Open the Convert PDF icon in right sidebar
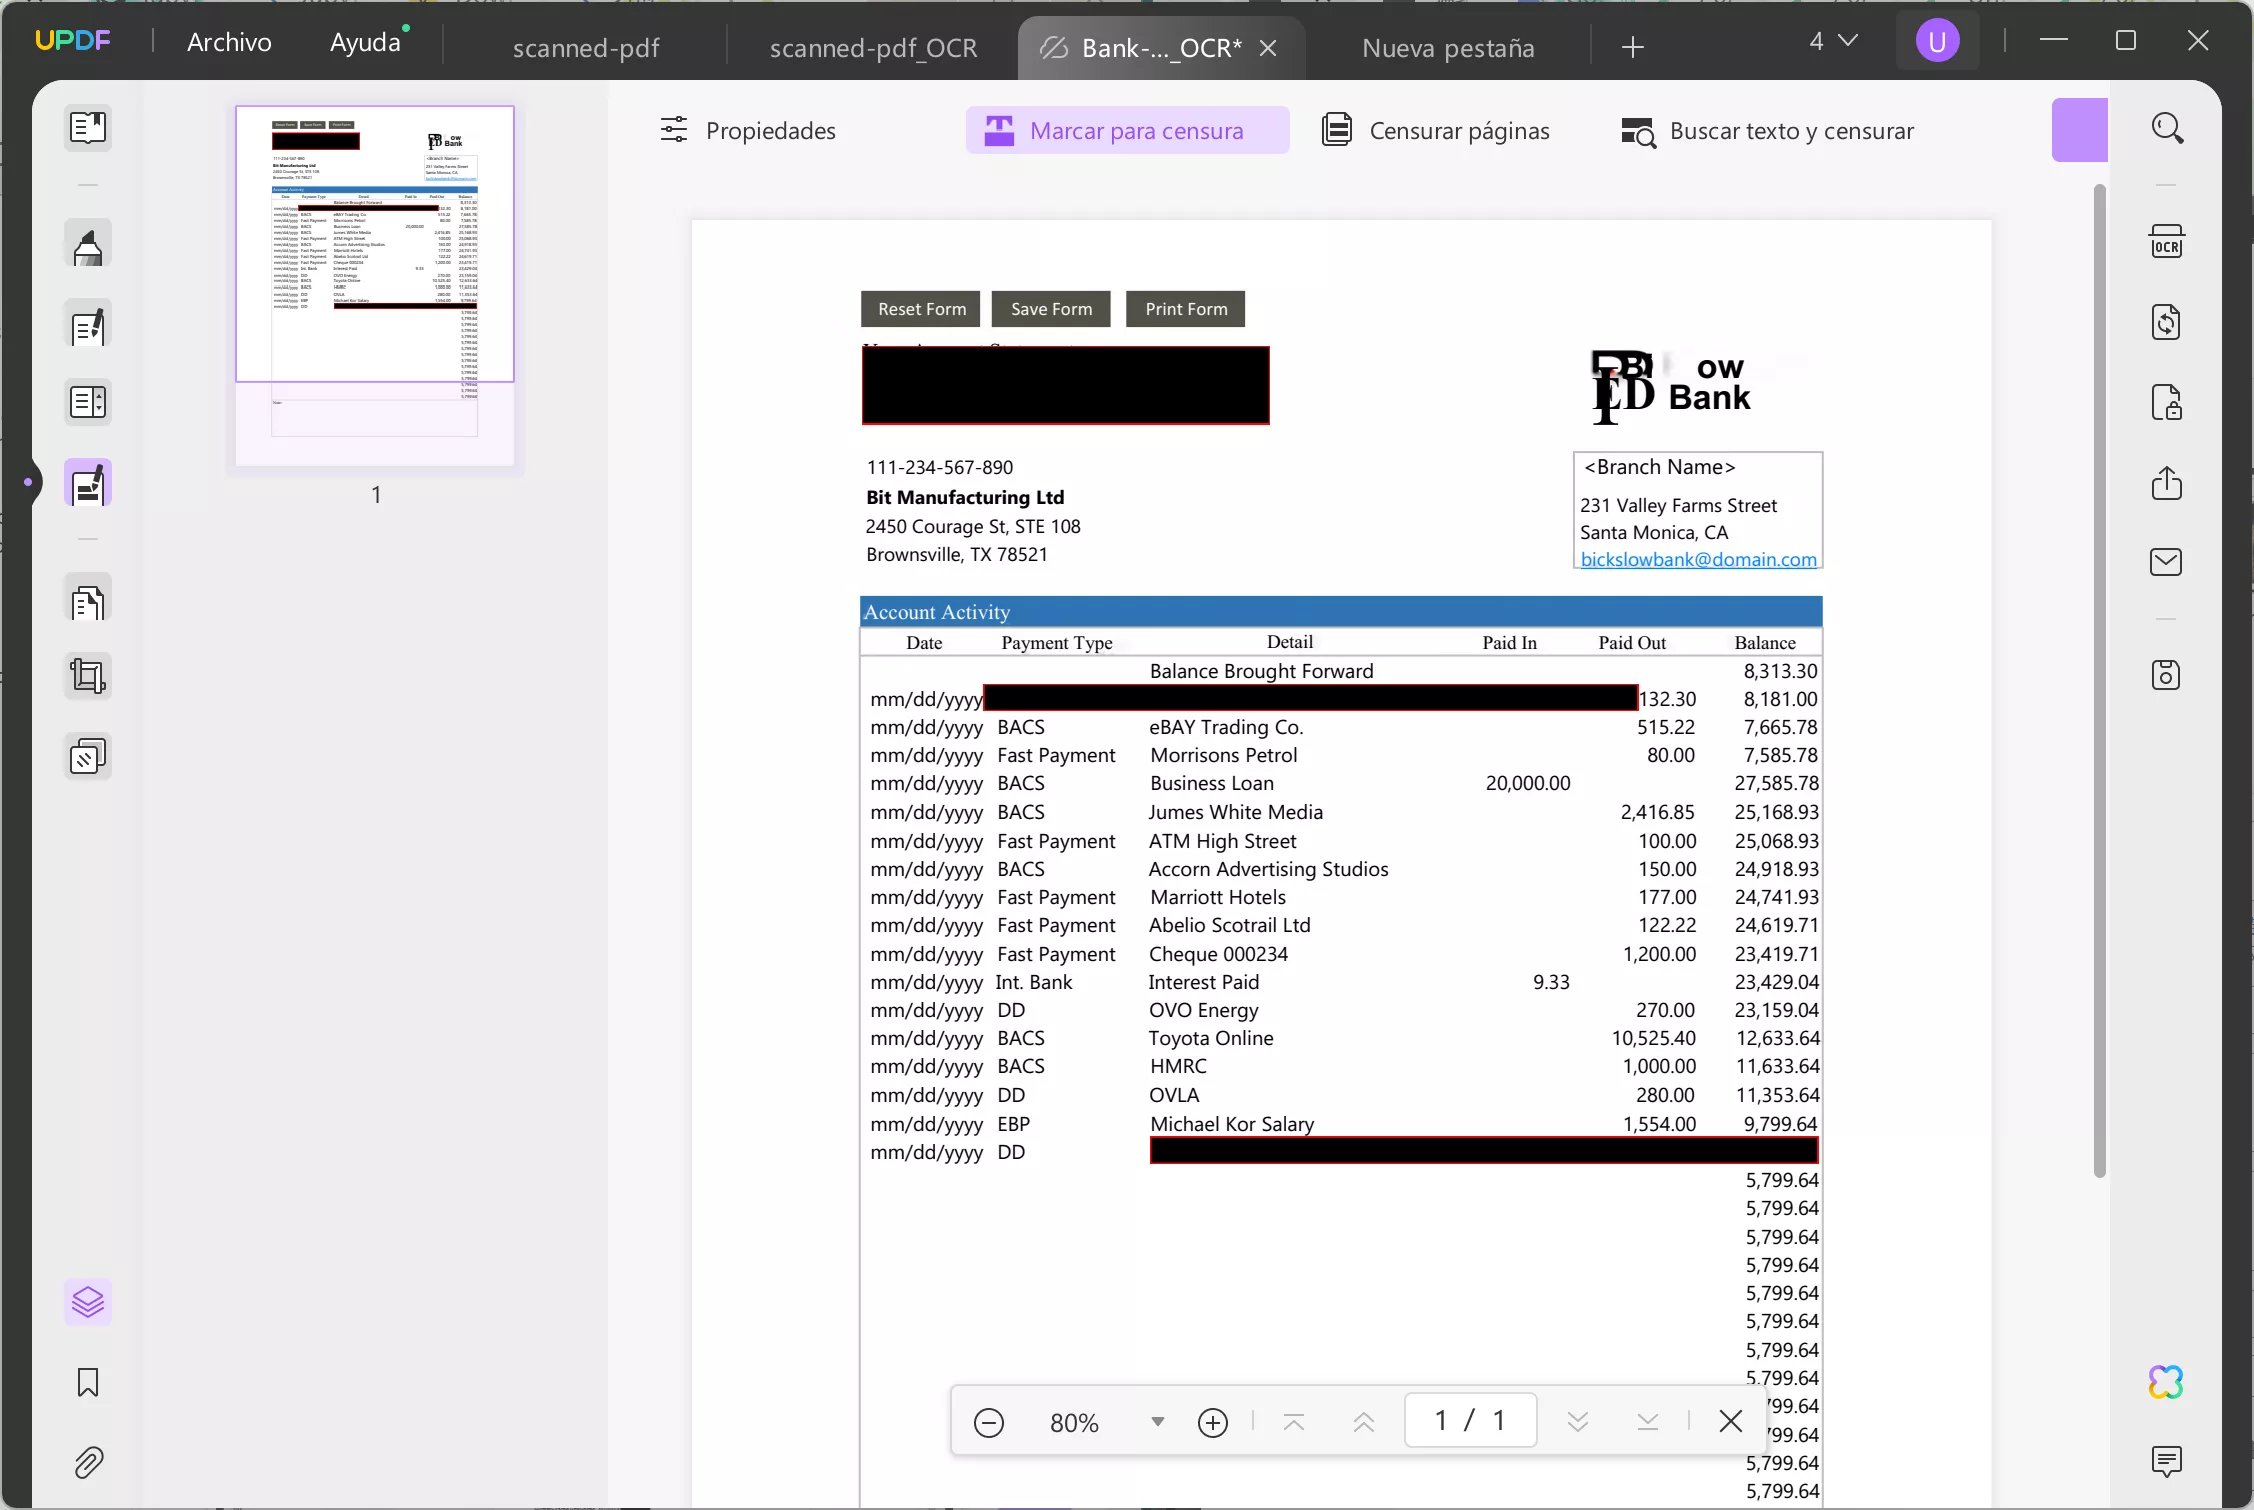The image size is (2254, 1510). (2167, 322)
